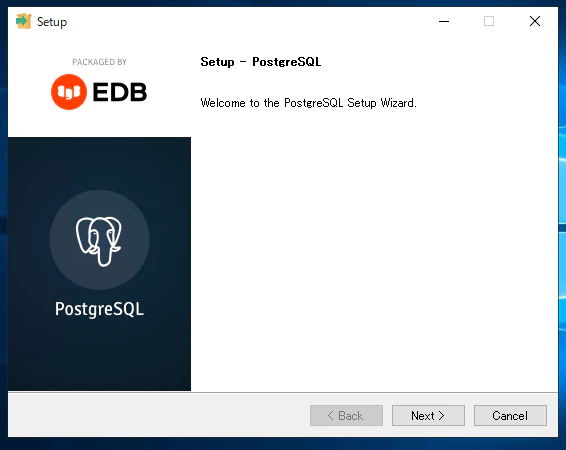Image resolution: width=566 pixels, height=450 pixels.
Task: Click the Next button to continue setup
Action: click(x=428, y=415)
